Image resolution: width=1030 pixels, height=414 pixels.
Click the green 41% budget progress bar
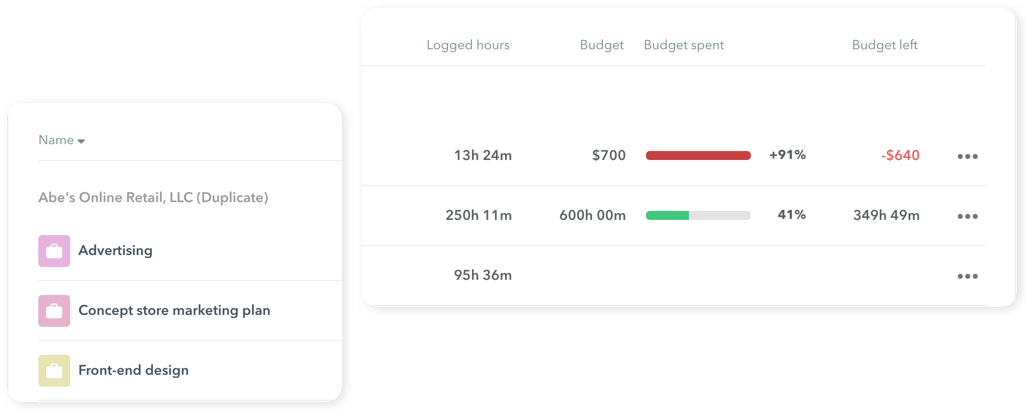(x=698, y=215)
